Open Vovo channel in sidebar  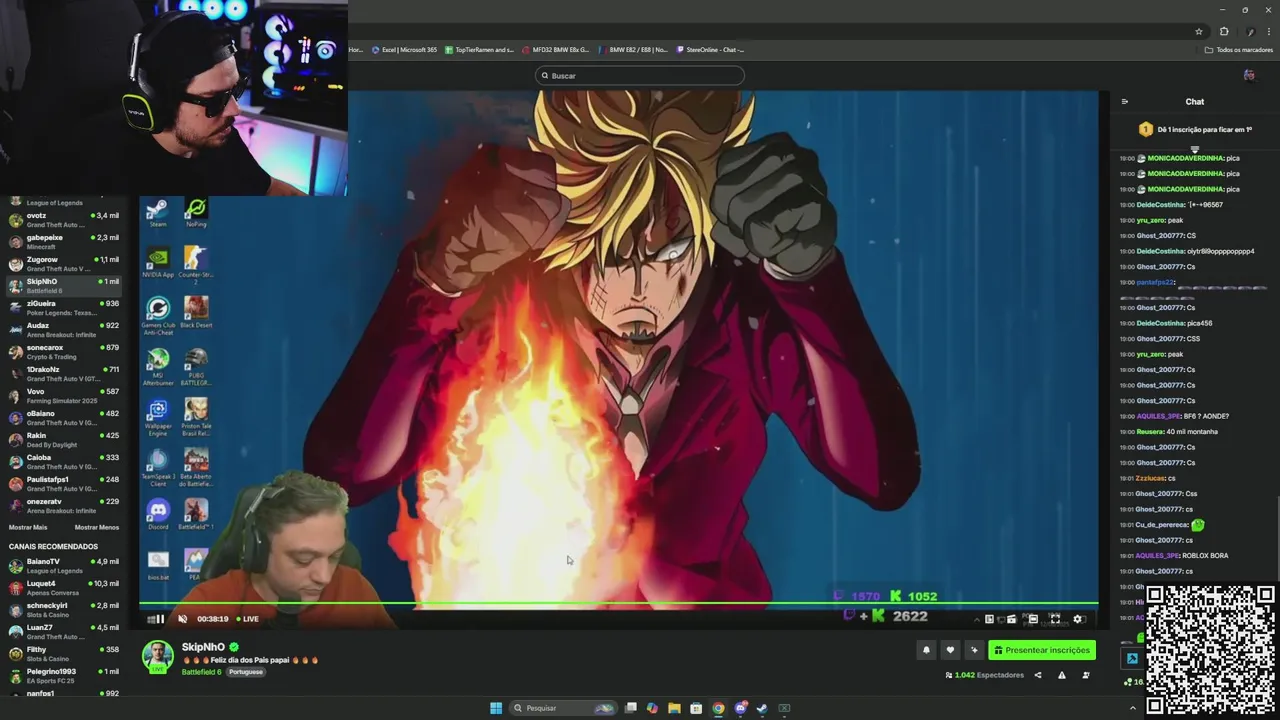[63, 395]
